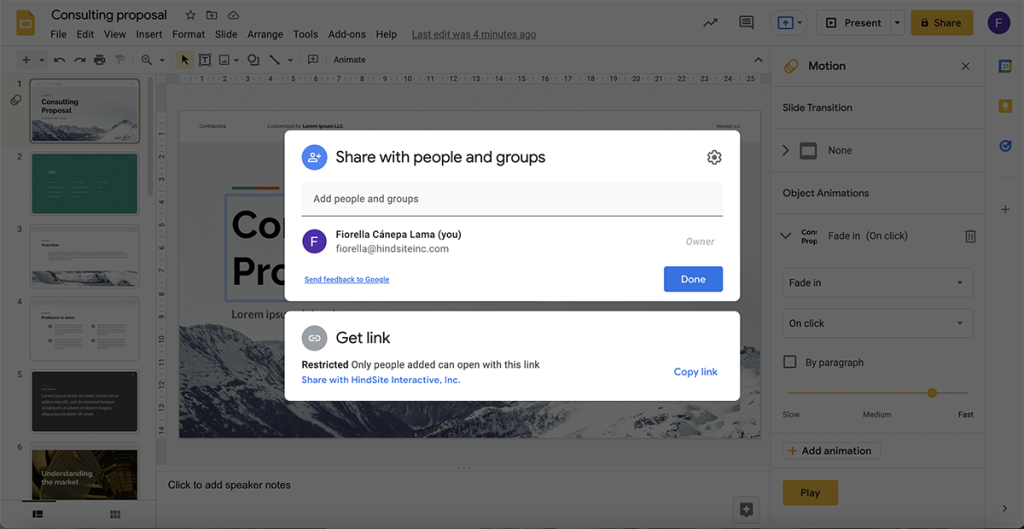
Task: Open the Arrange menu
Action: pyautogui.click(x=264, y=34)
